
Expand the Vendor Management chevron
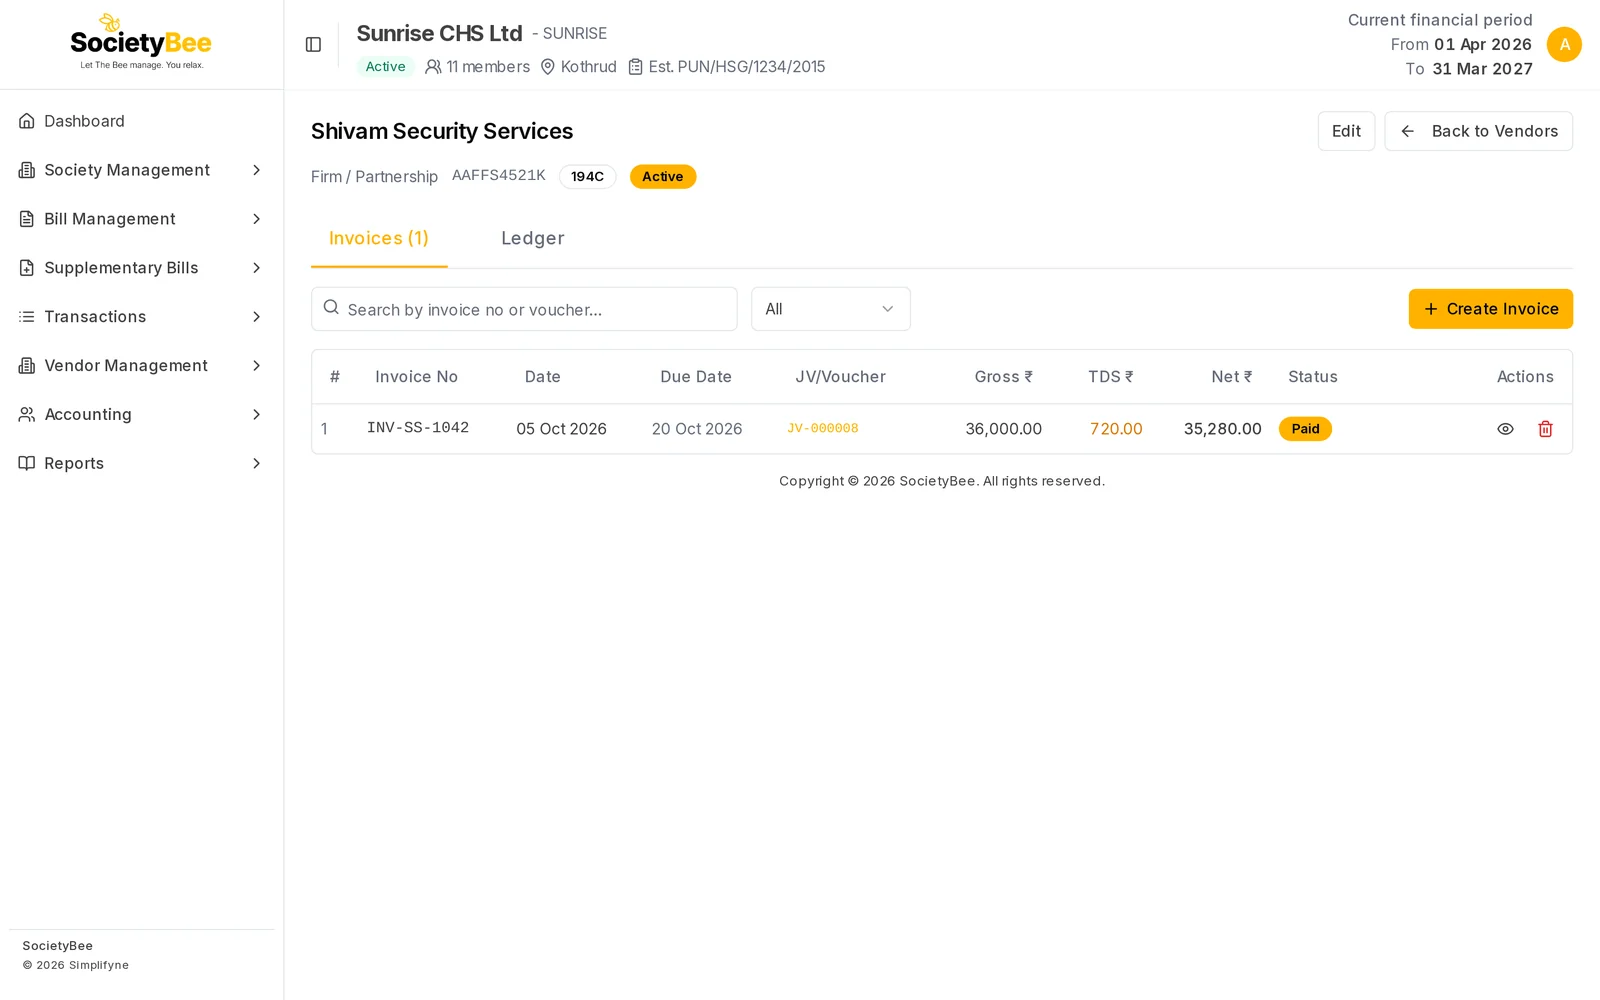257,366
